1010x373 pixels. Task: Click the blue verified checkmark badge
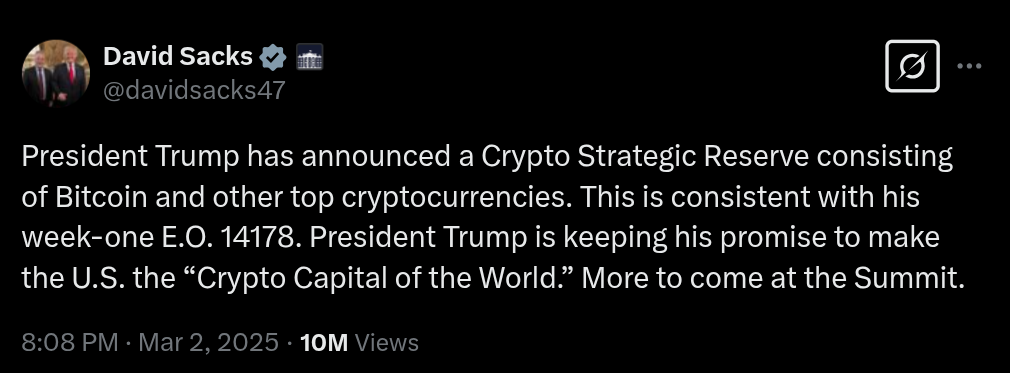(x=273, y=57)
